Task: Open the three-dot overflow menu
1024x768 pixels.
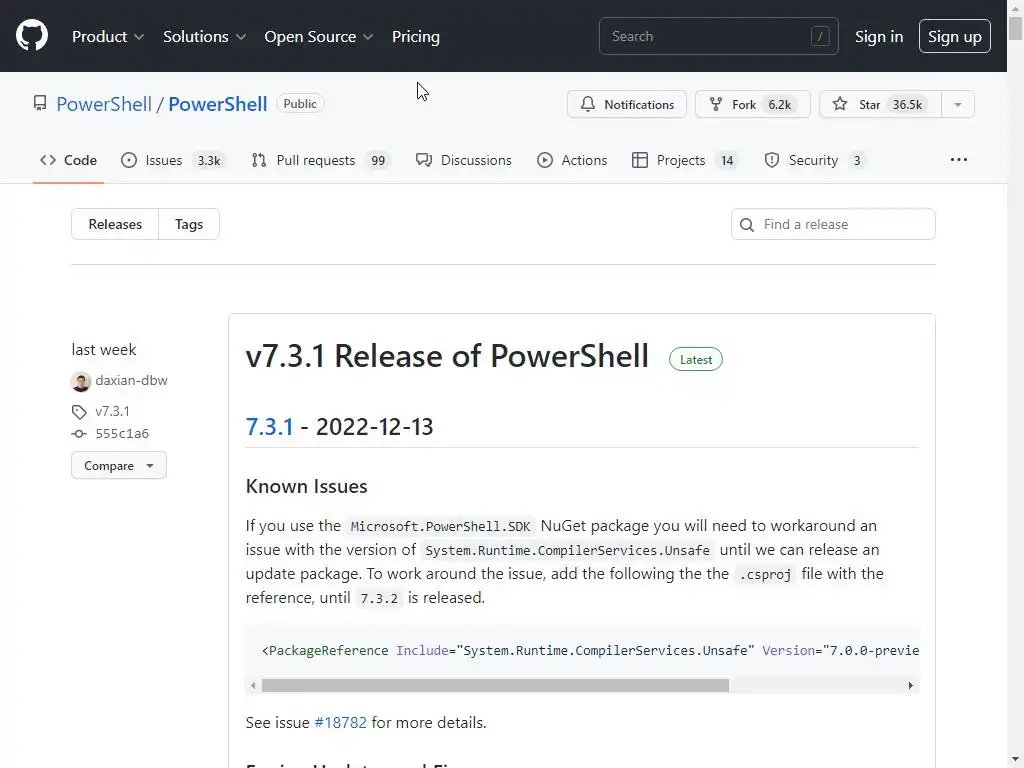Action: 959,160
